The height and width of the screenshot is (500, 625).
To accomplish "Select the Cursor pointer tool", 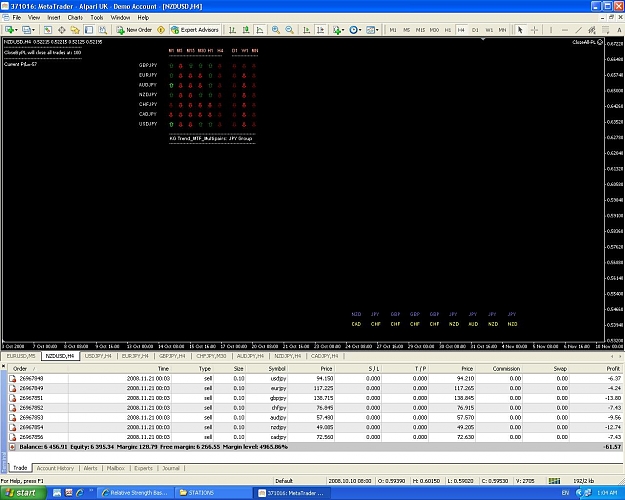I will click(520, 30).
